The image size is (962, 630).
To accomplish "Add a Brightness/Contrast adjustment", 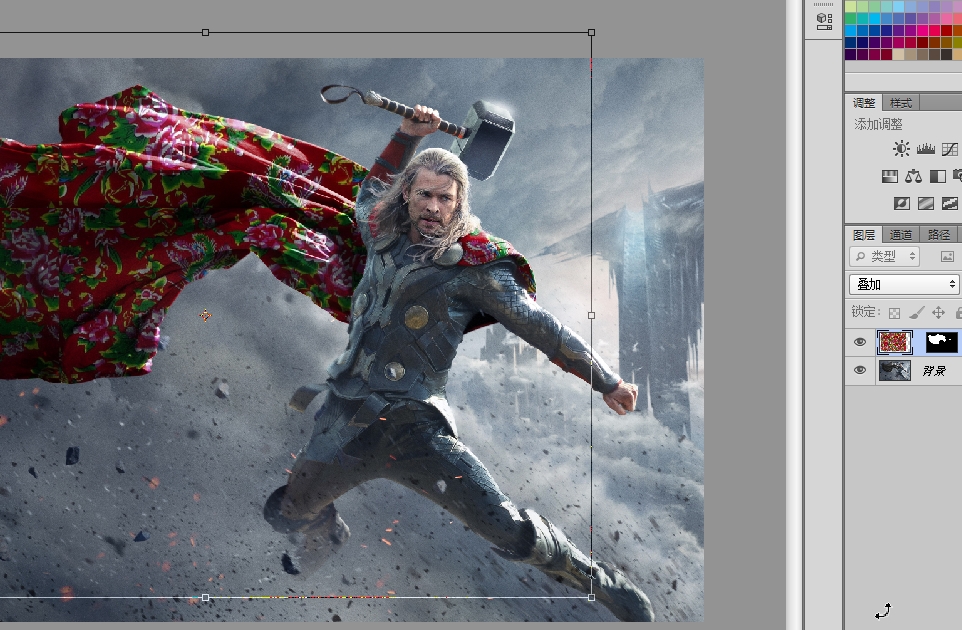I will [x=901, y=148].
